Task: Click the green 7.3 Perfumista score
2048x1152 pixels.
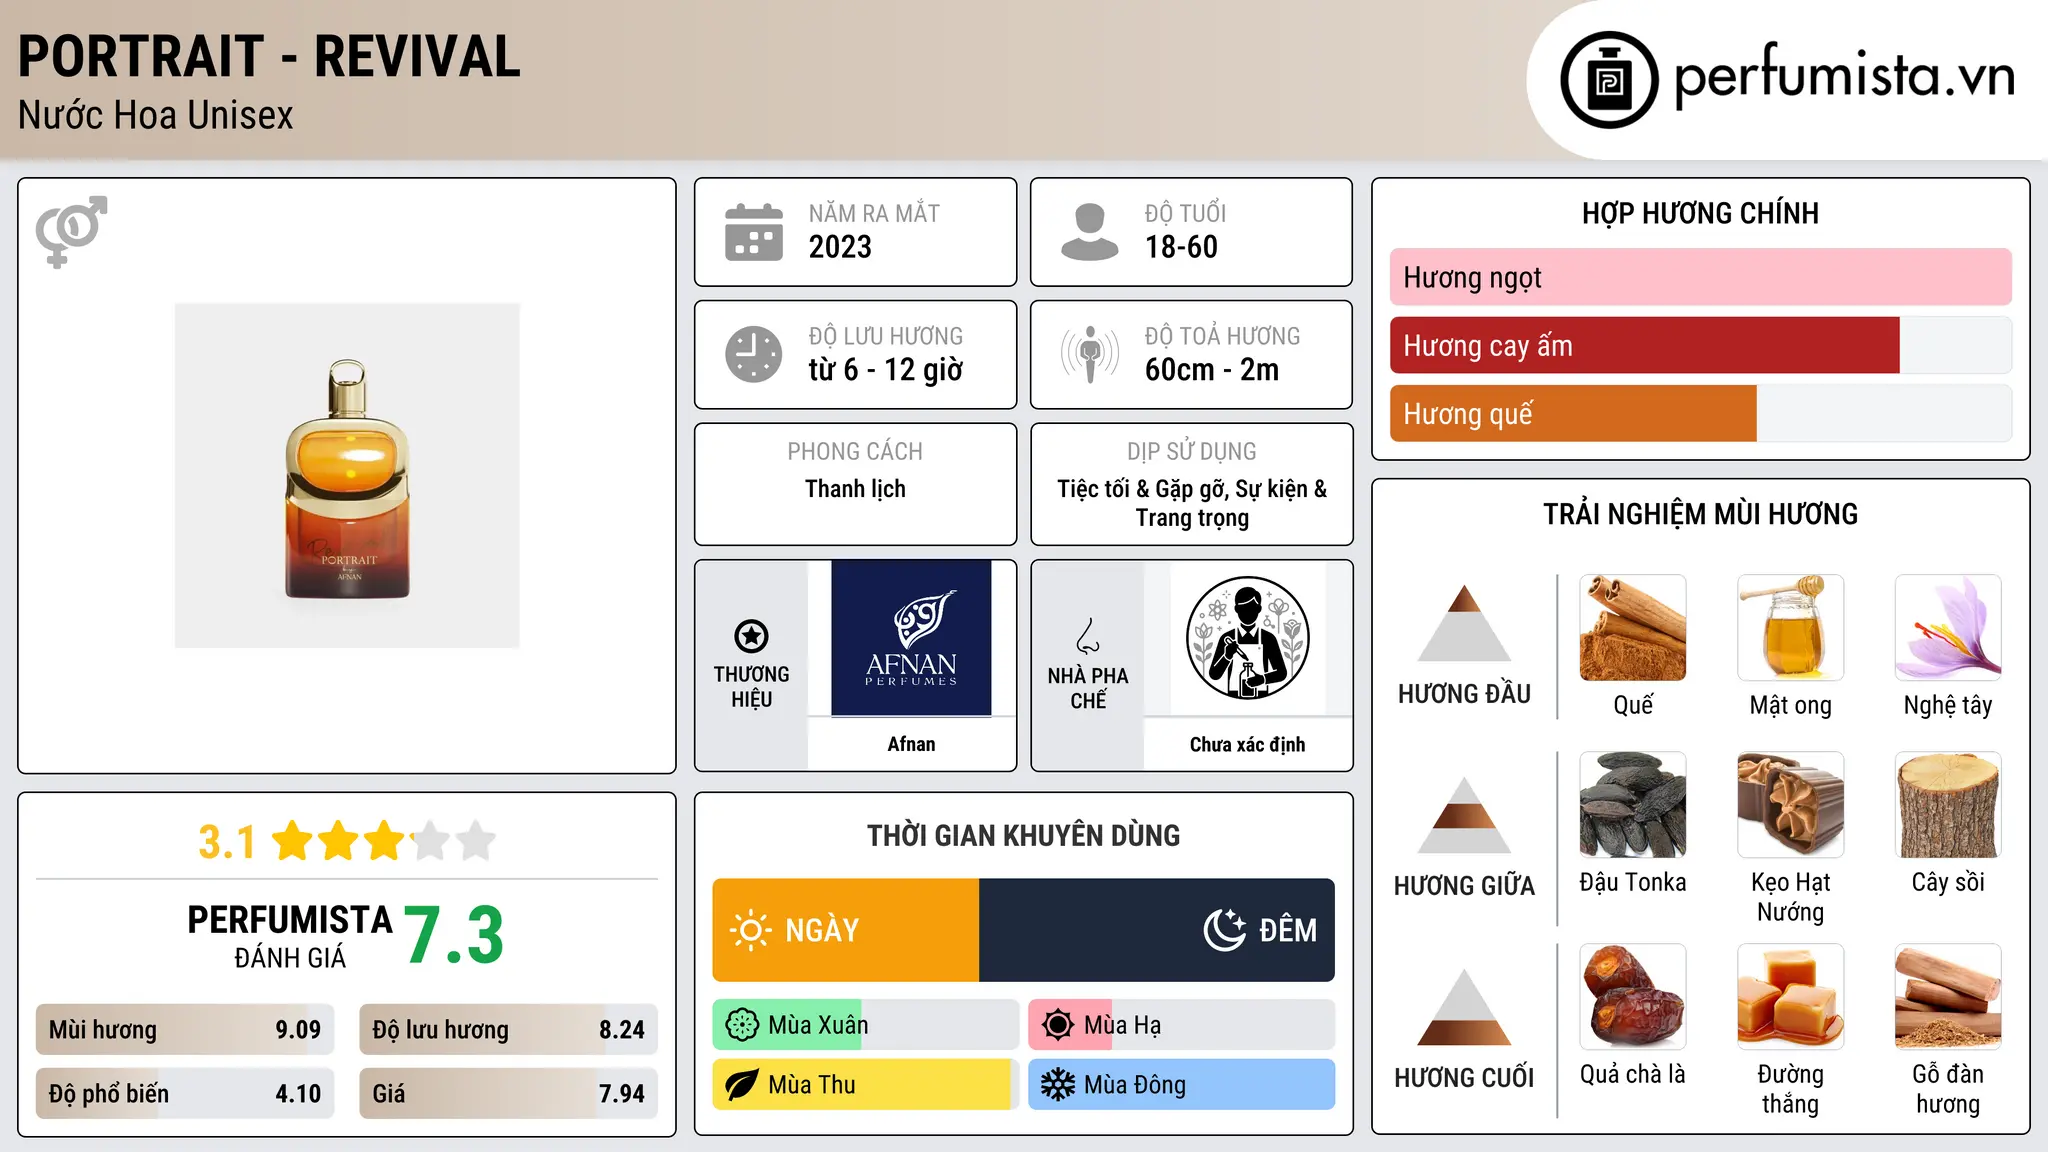Action: [x=454, y=936]
